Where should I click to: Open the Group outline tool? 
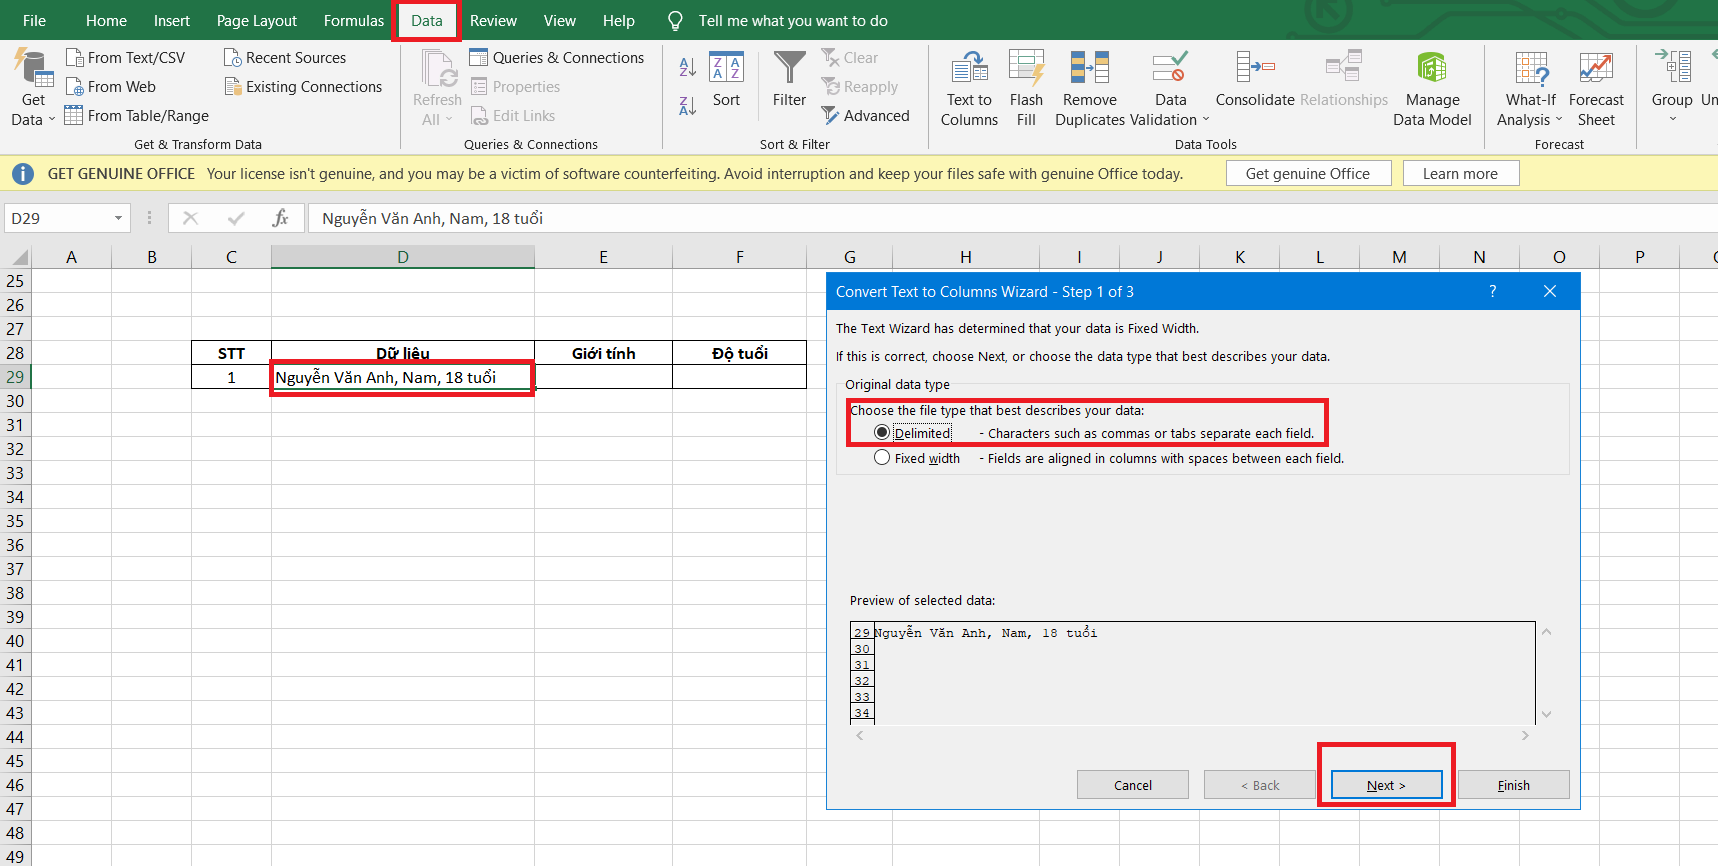point(1672,87)
